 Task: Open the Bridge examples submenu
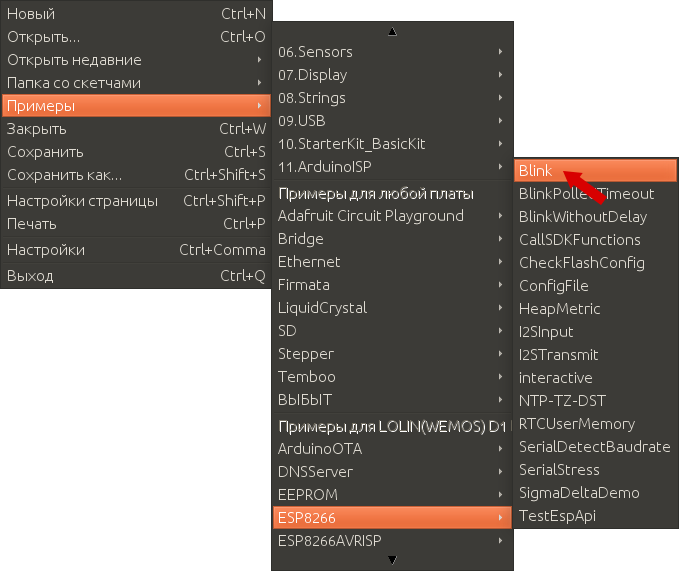pos(392,238)
